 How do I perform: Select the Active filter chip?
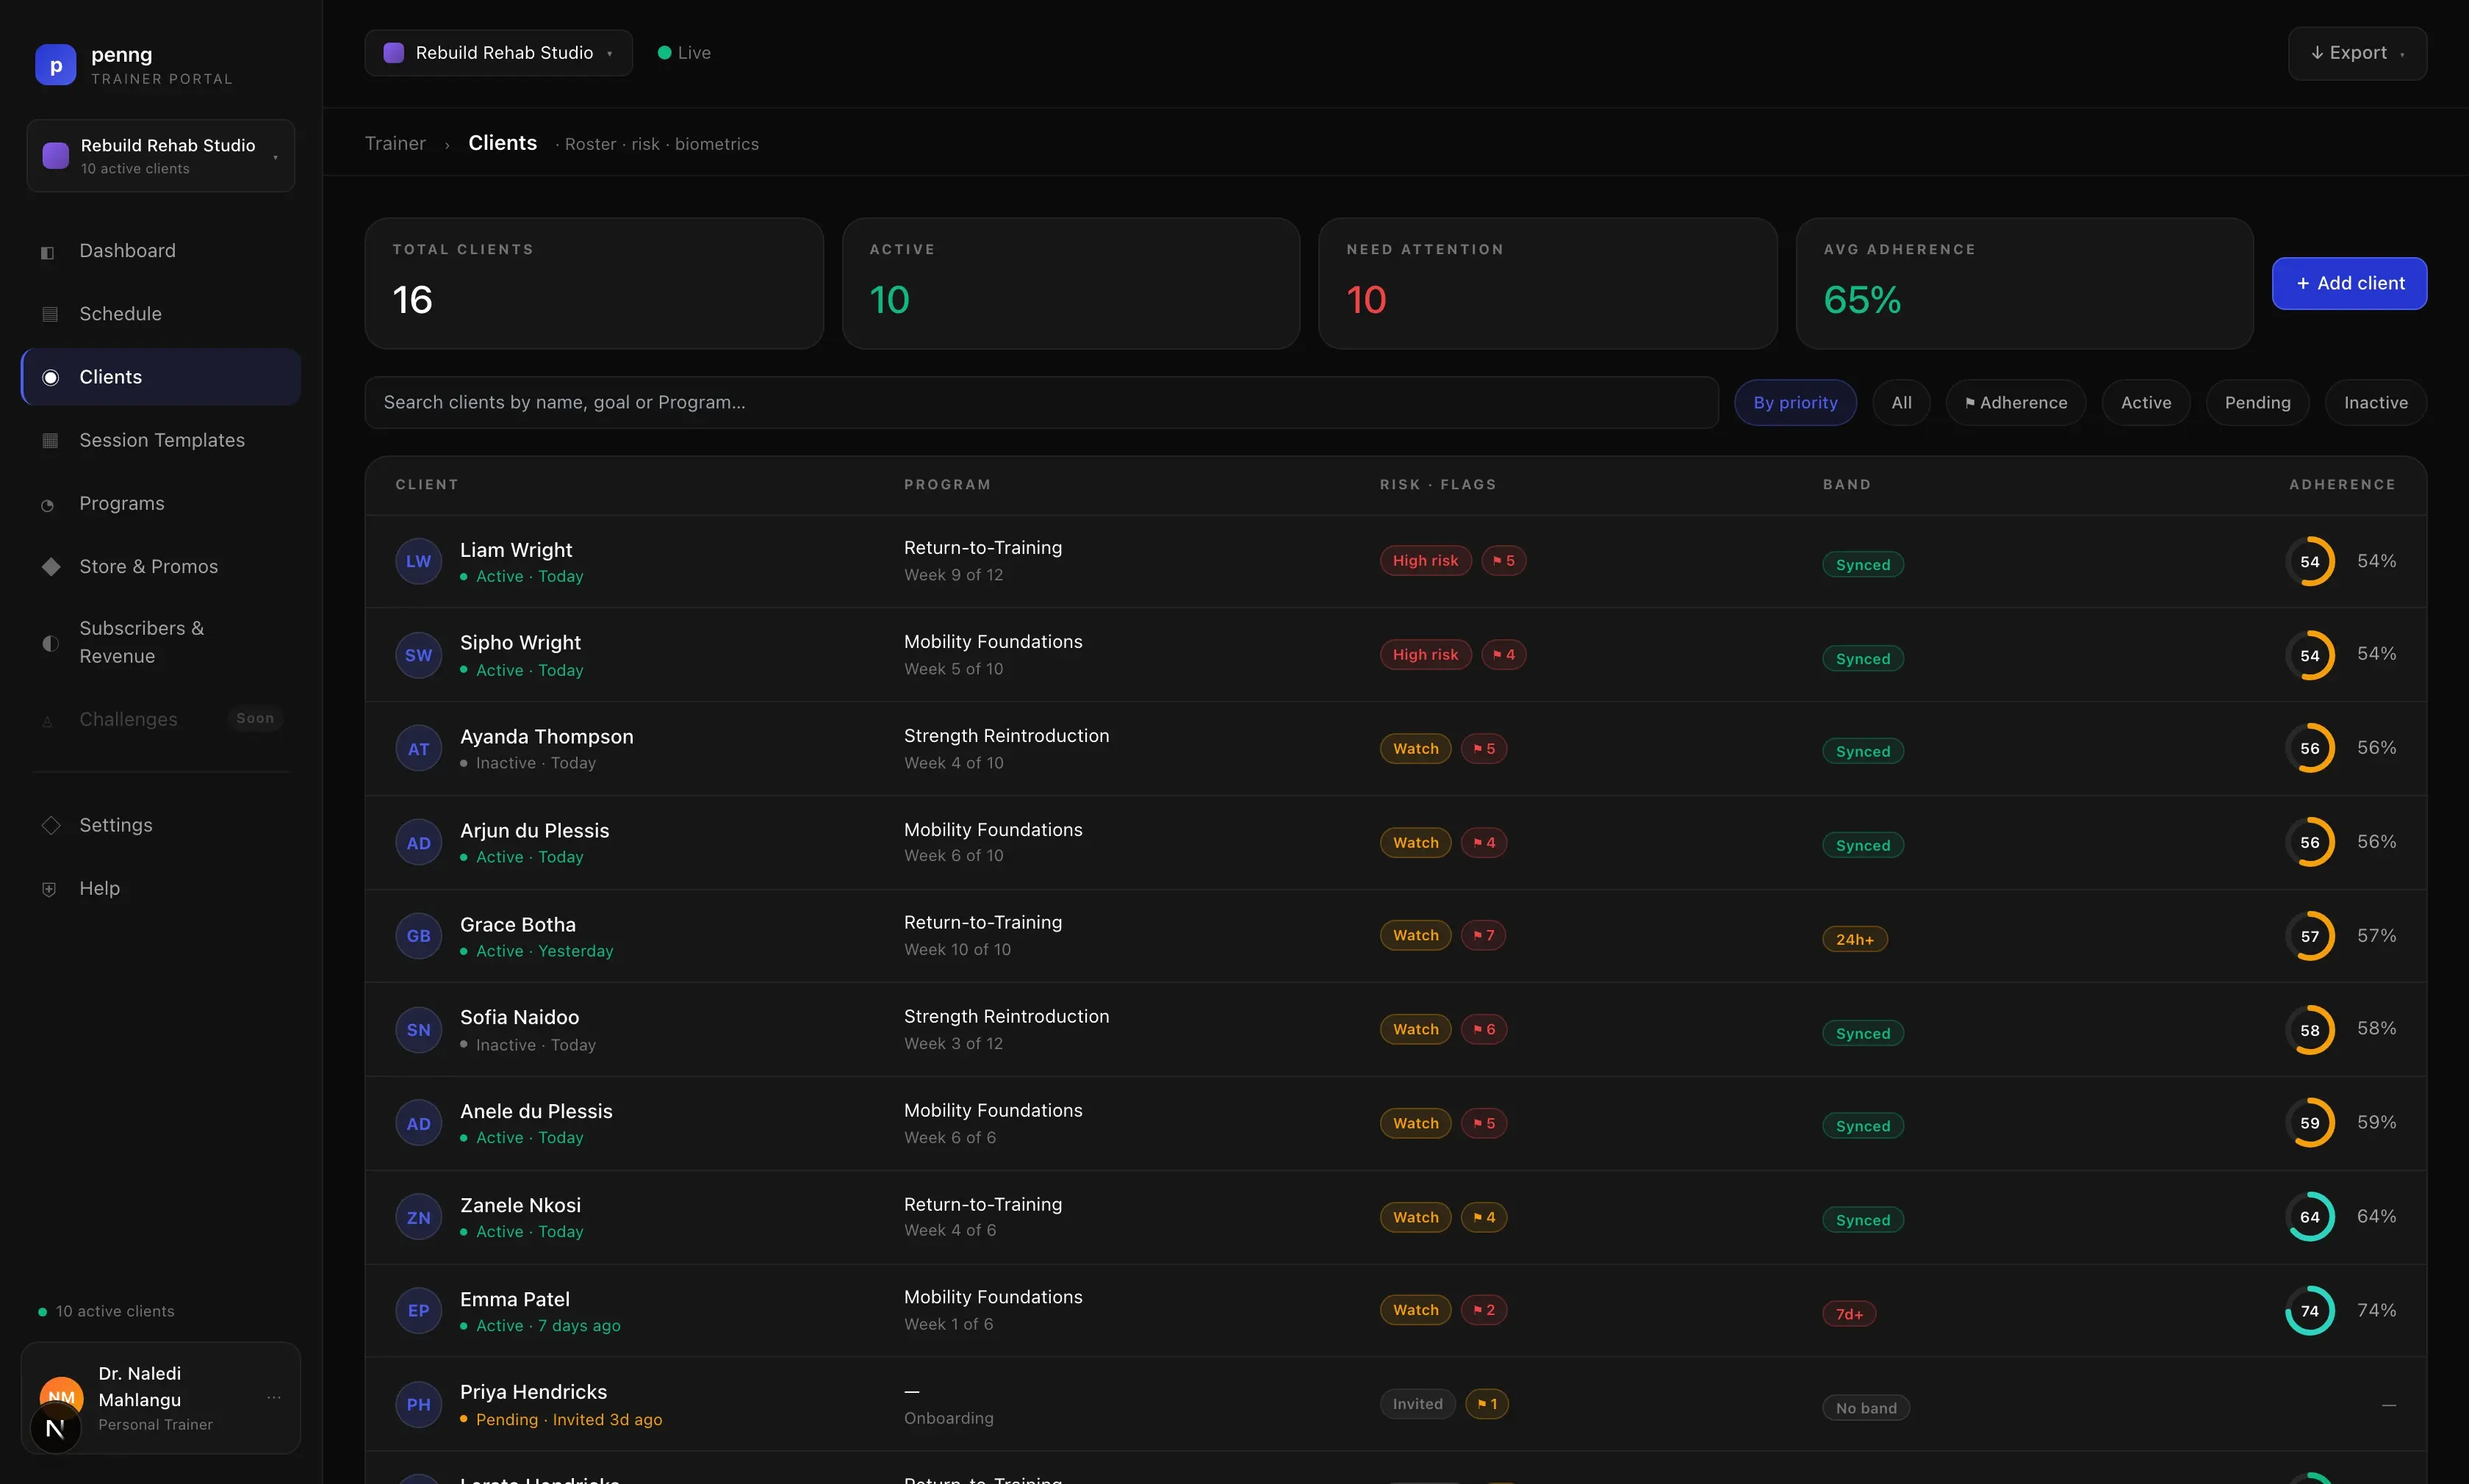tap(2146, 402)
